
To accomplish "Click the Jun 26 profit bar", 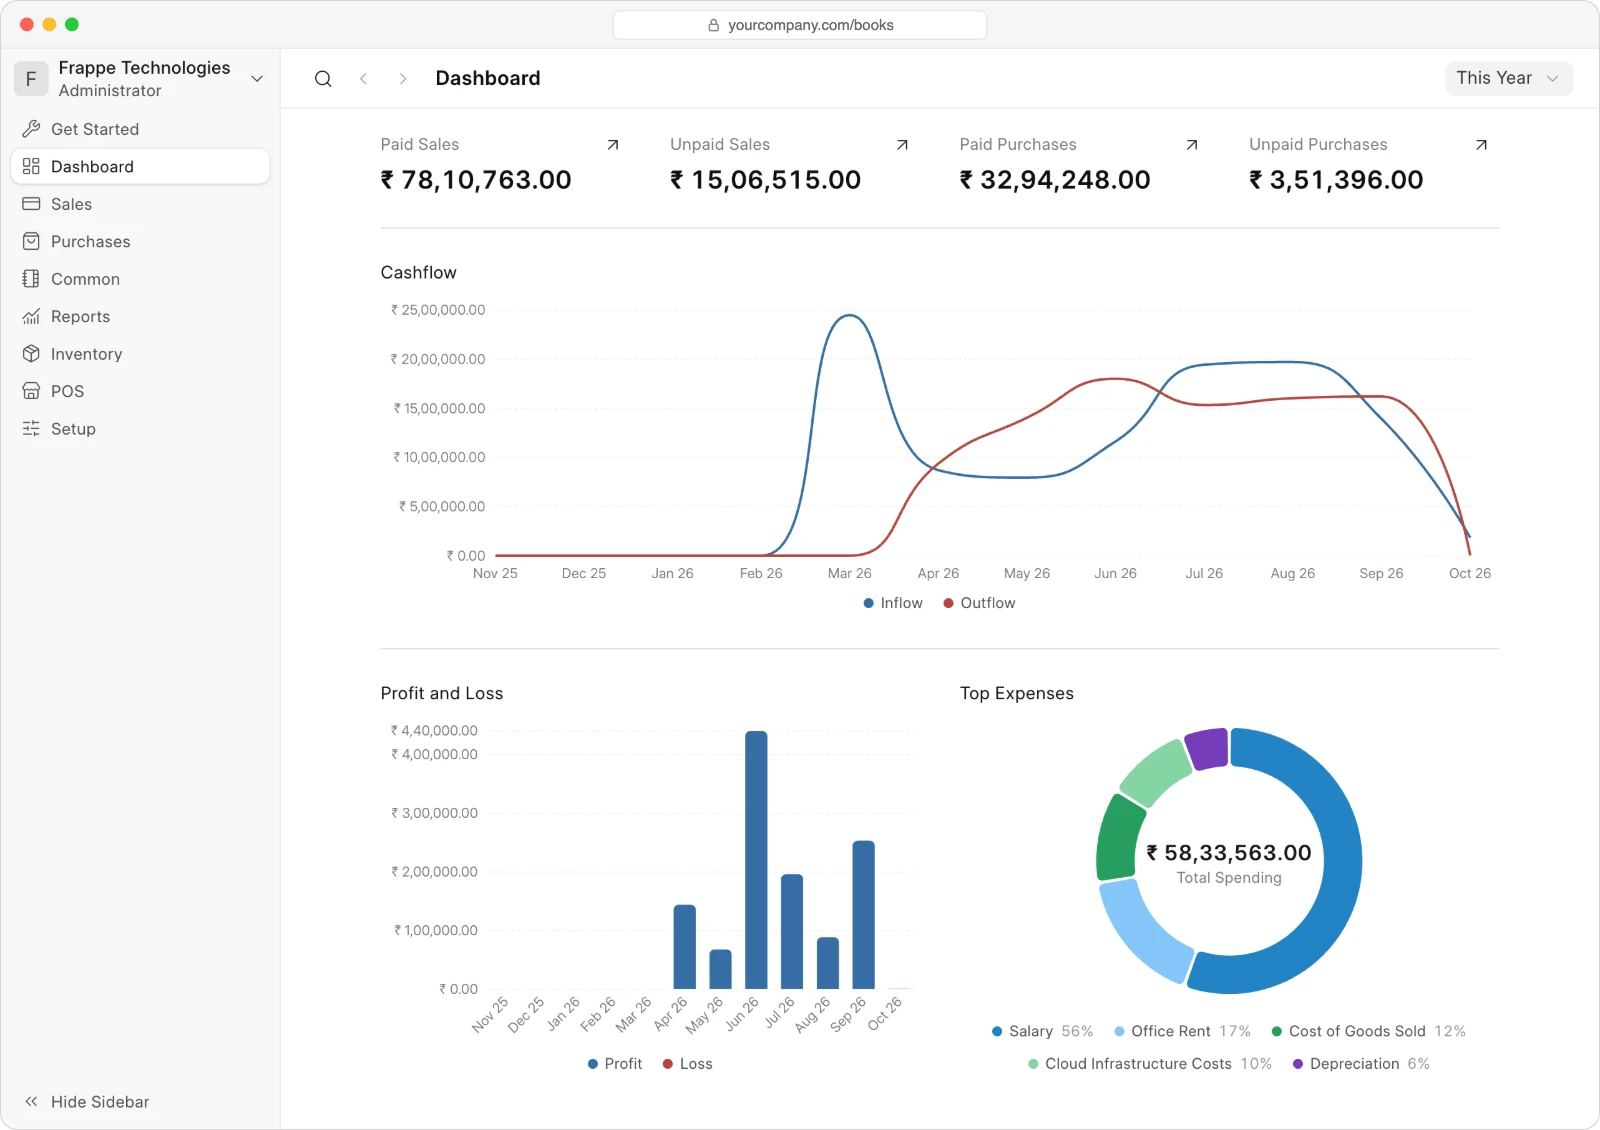I will [756, 860].
